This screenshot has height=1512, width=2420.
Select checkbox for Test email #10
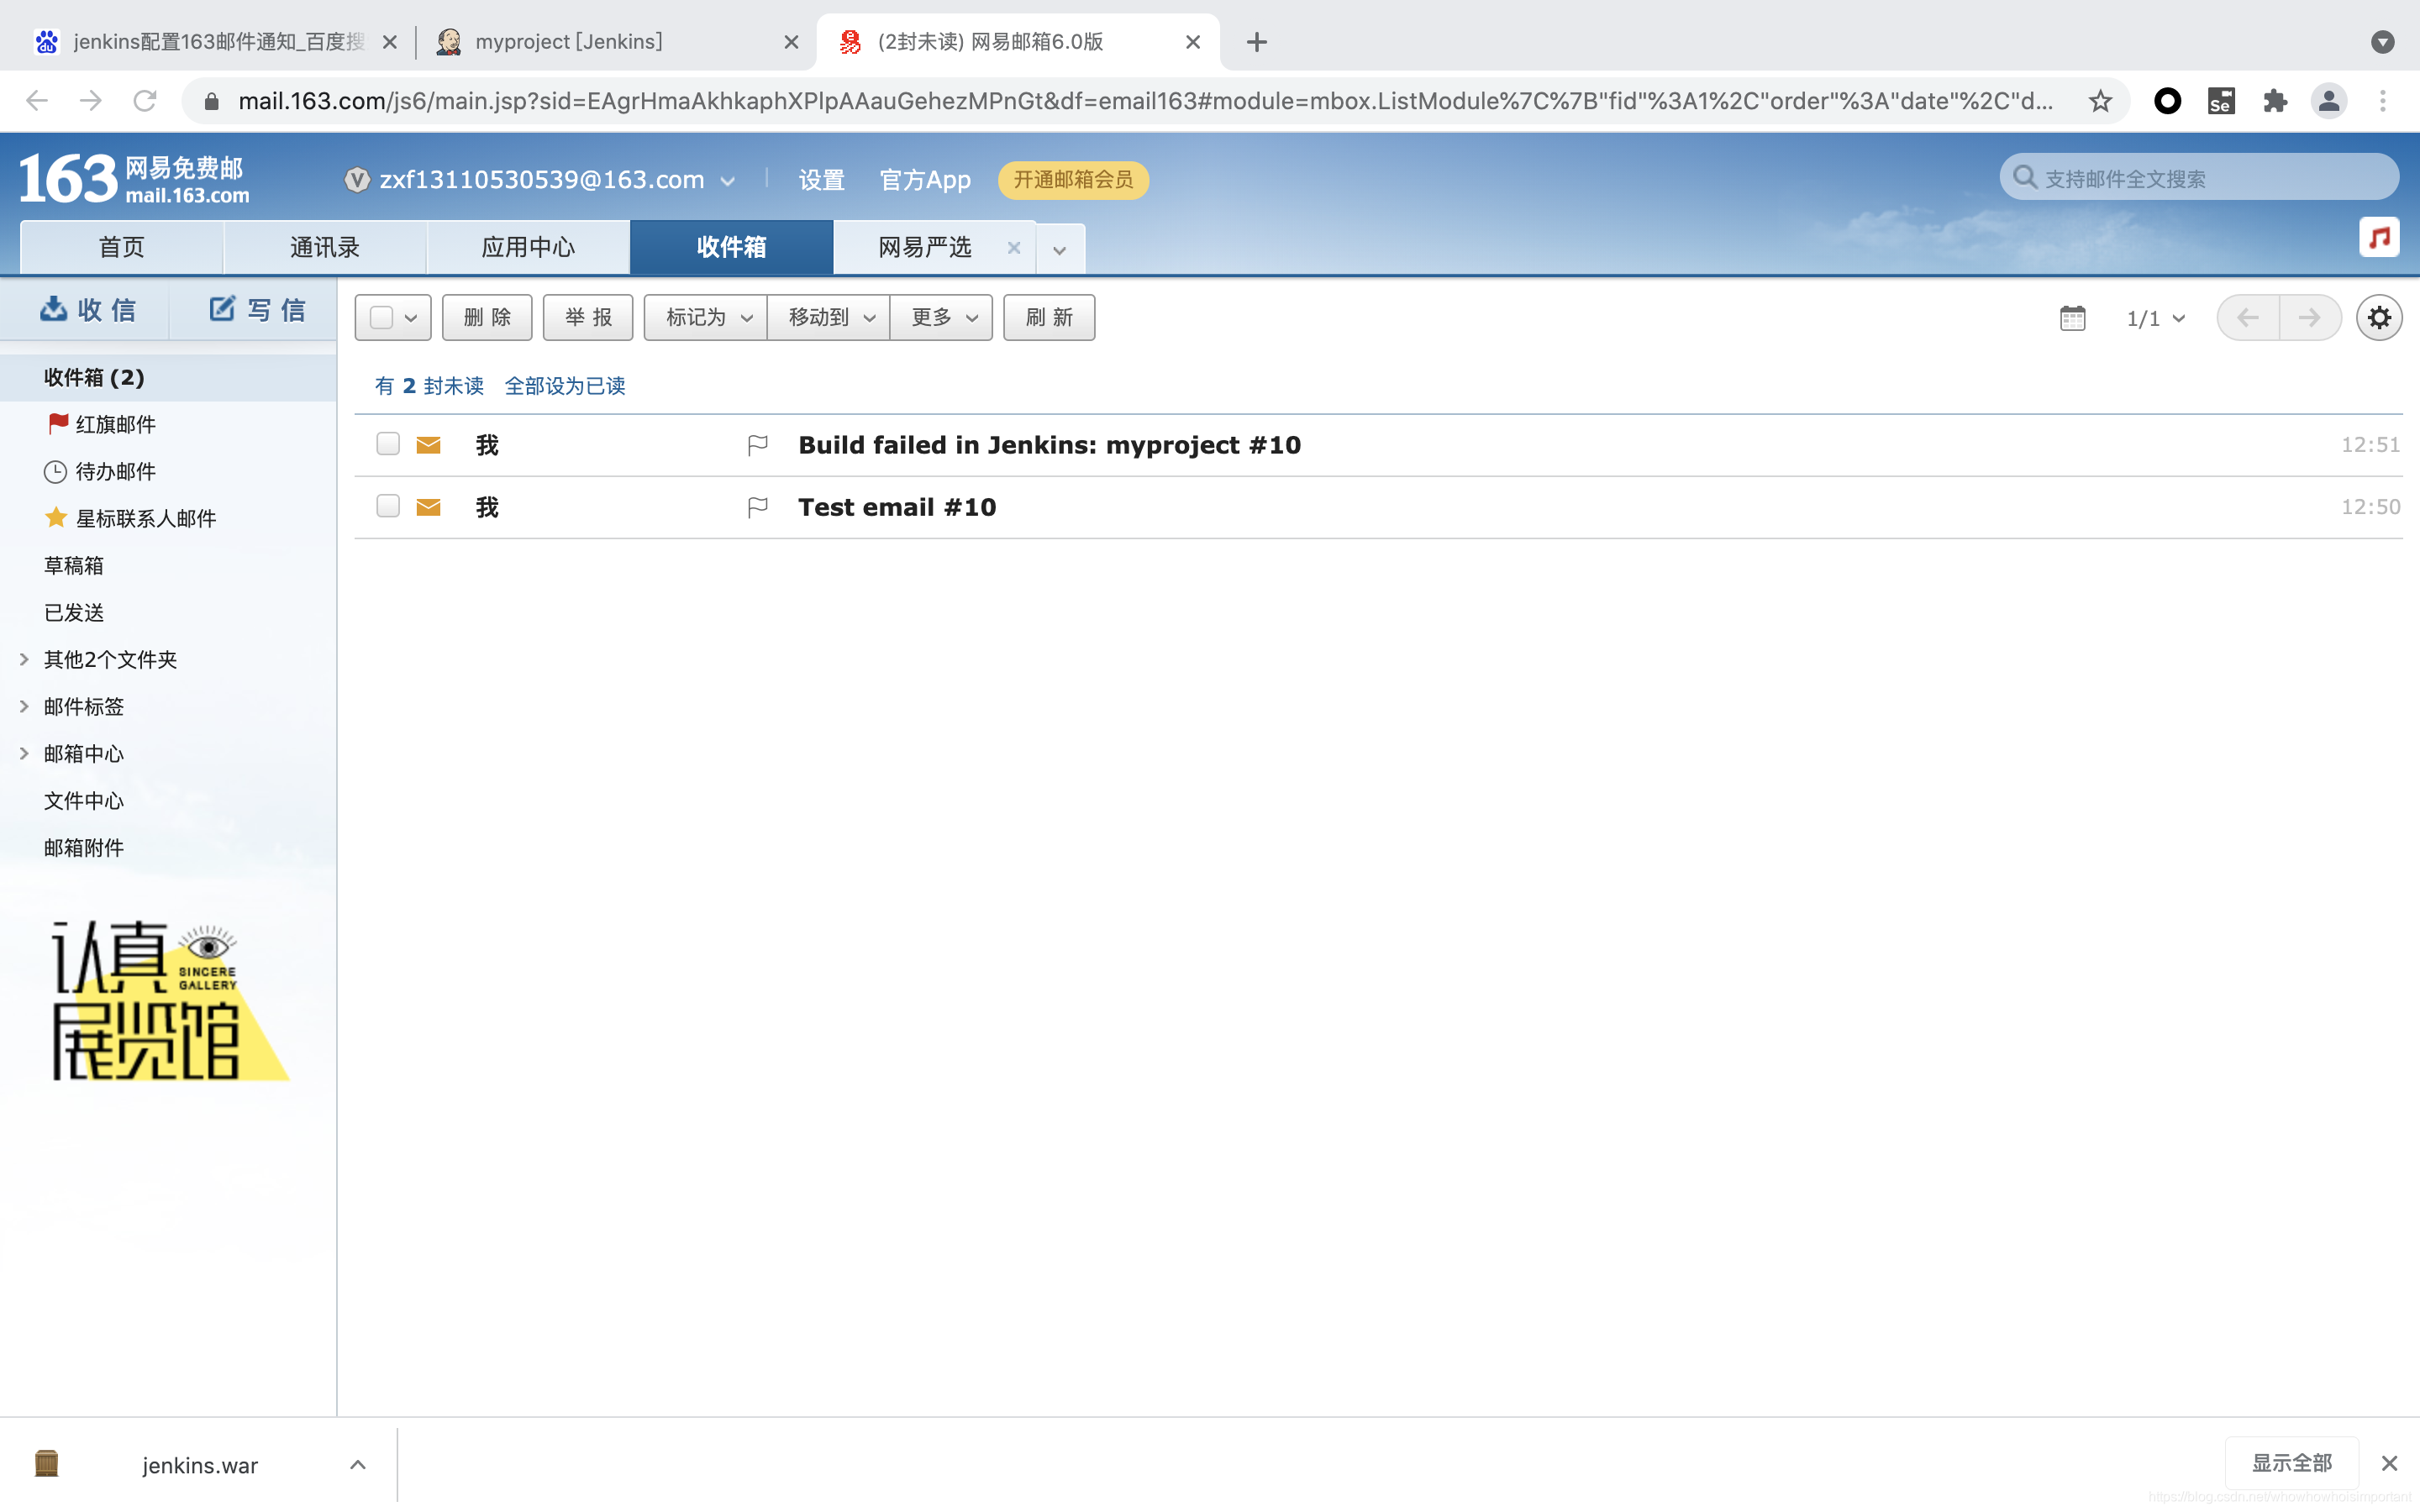pos(388,506)
